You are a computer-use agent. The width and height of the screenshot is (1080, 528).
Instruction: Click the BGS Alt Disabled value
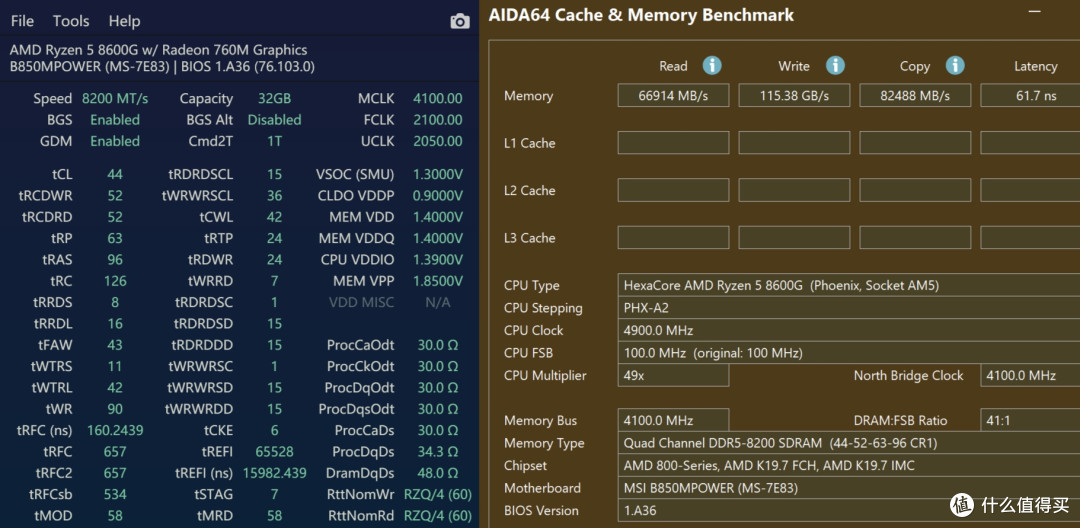(275, 120)
